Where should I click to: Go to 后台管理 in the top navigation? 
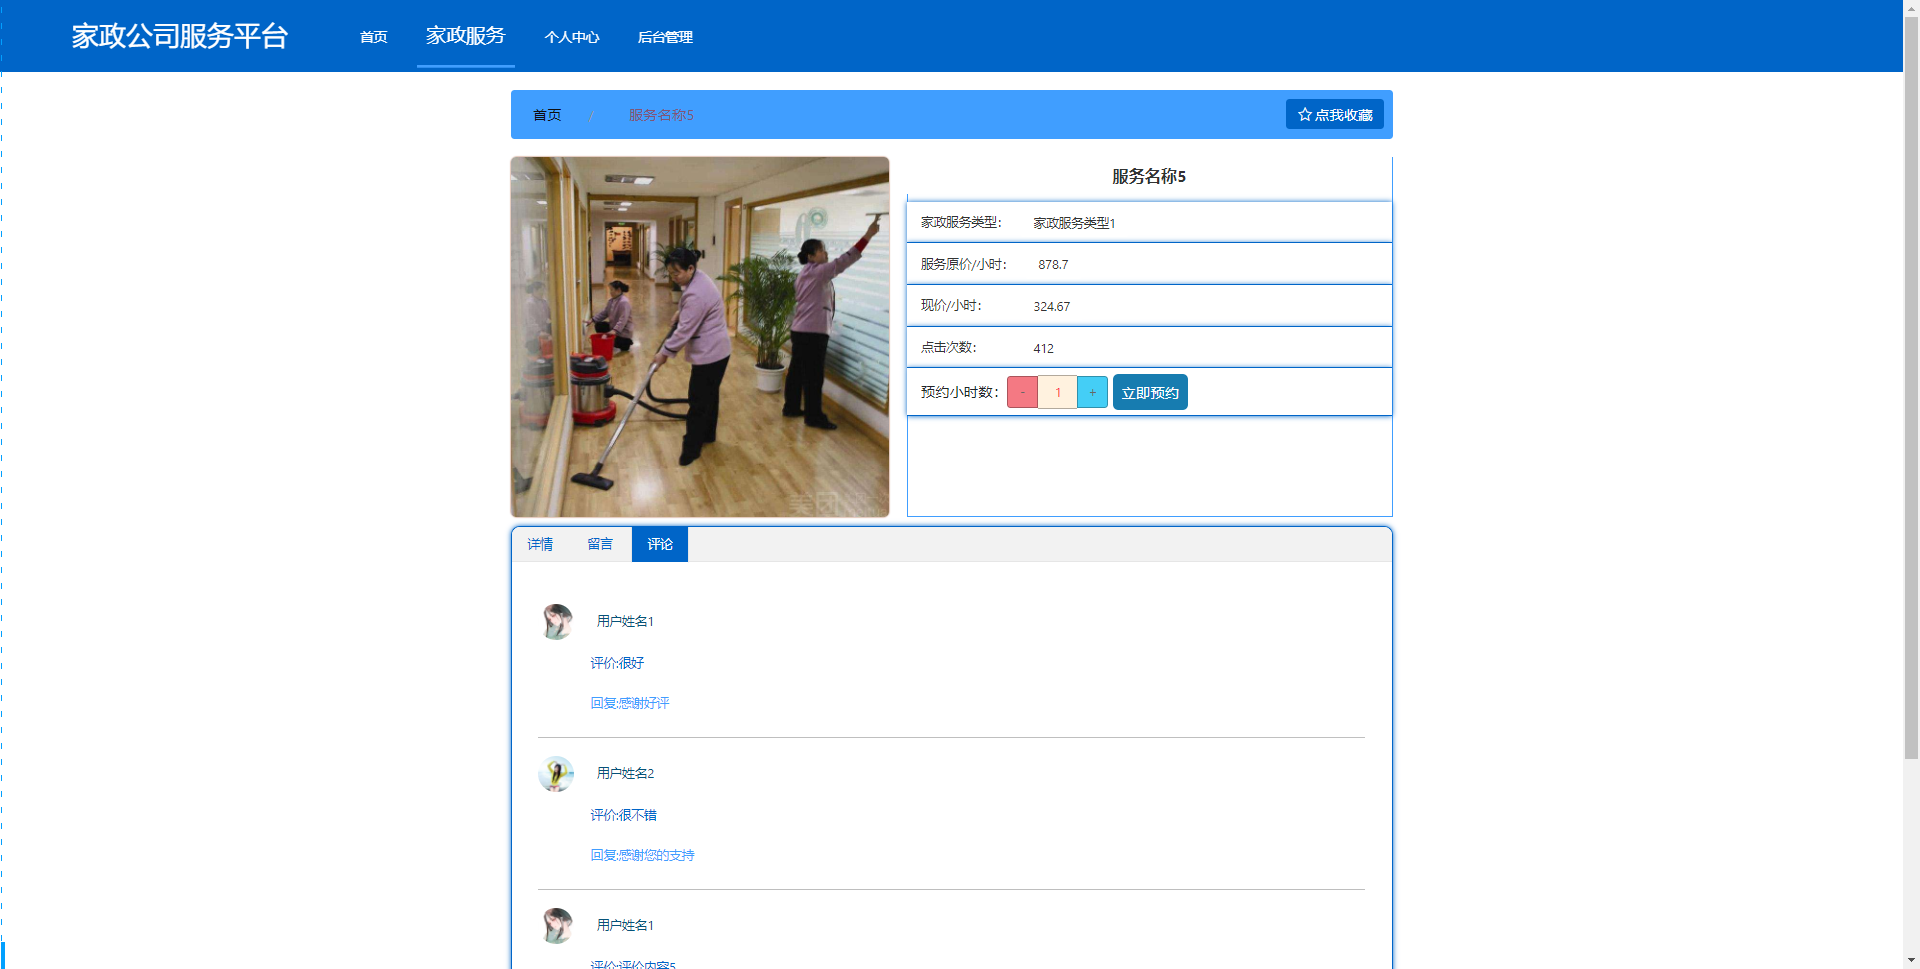665,37
